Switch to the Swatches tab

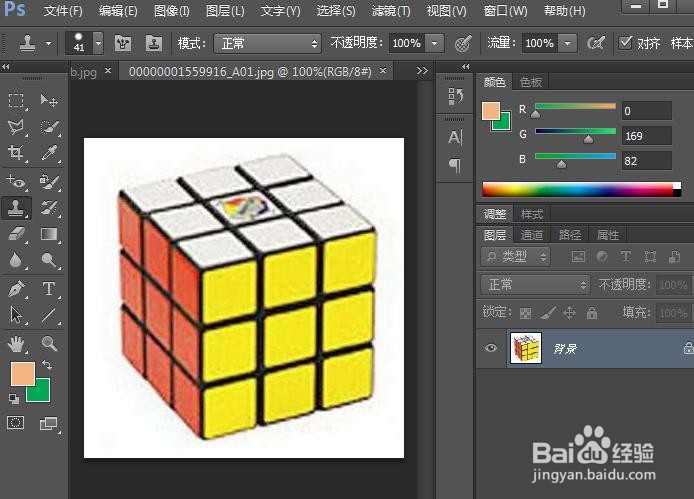(531, 82)
